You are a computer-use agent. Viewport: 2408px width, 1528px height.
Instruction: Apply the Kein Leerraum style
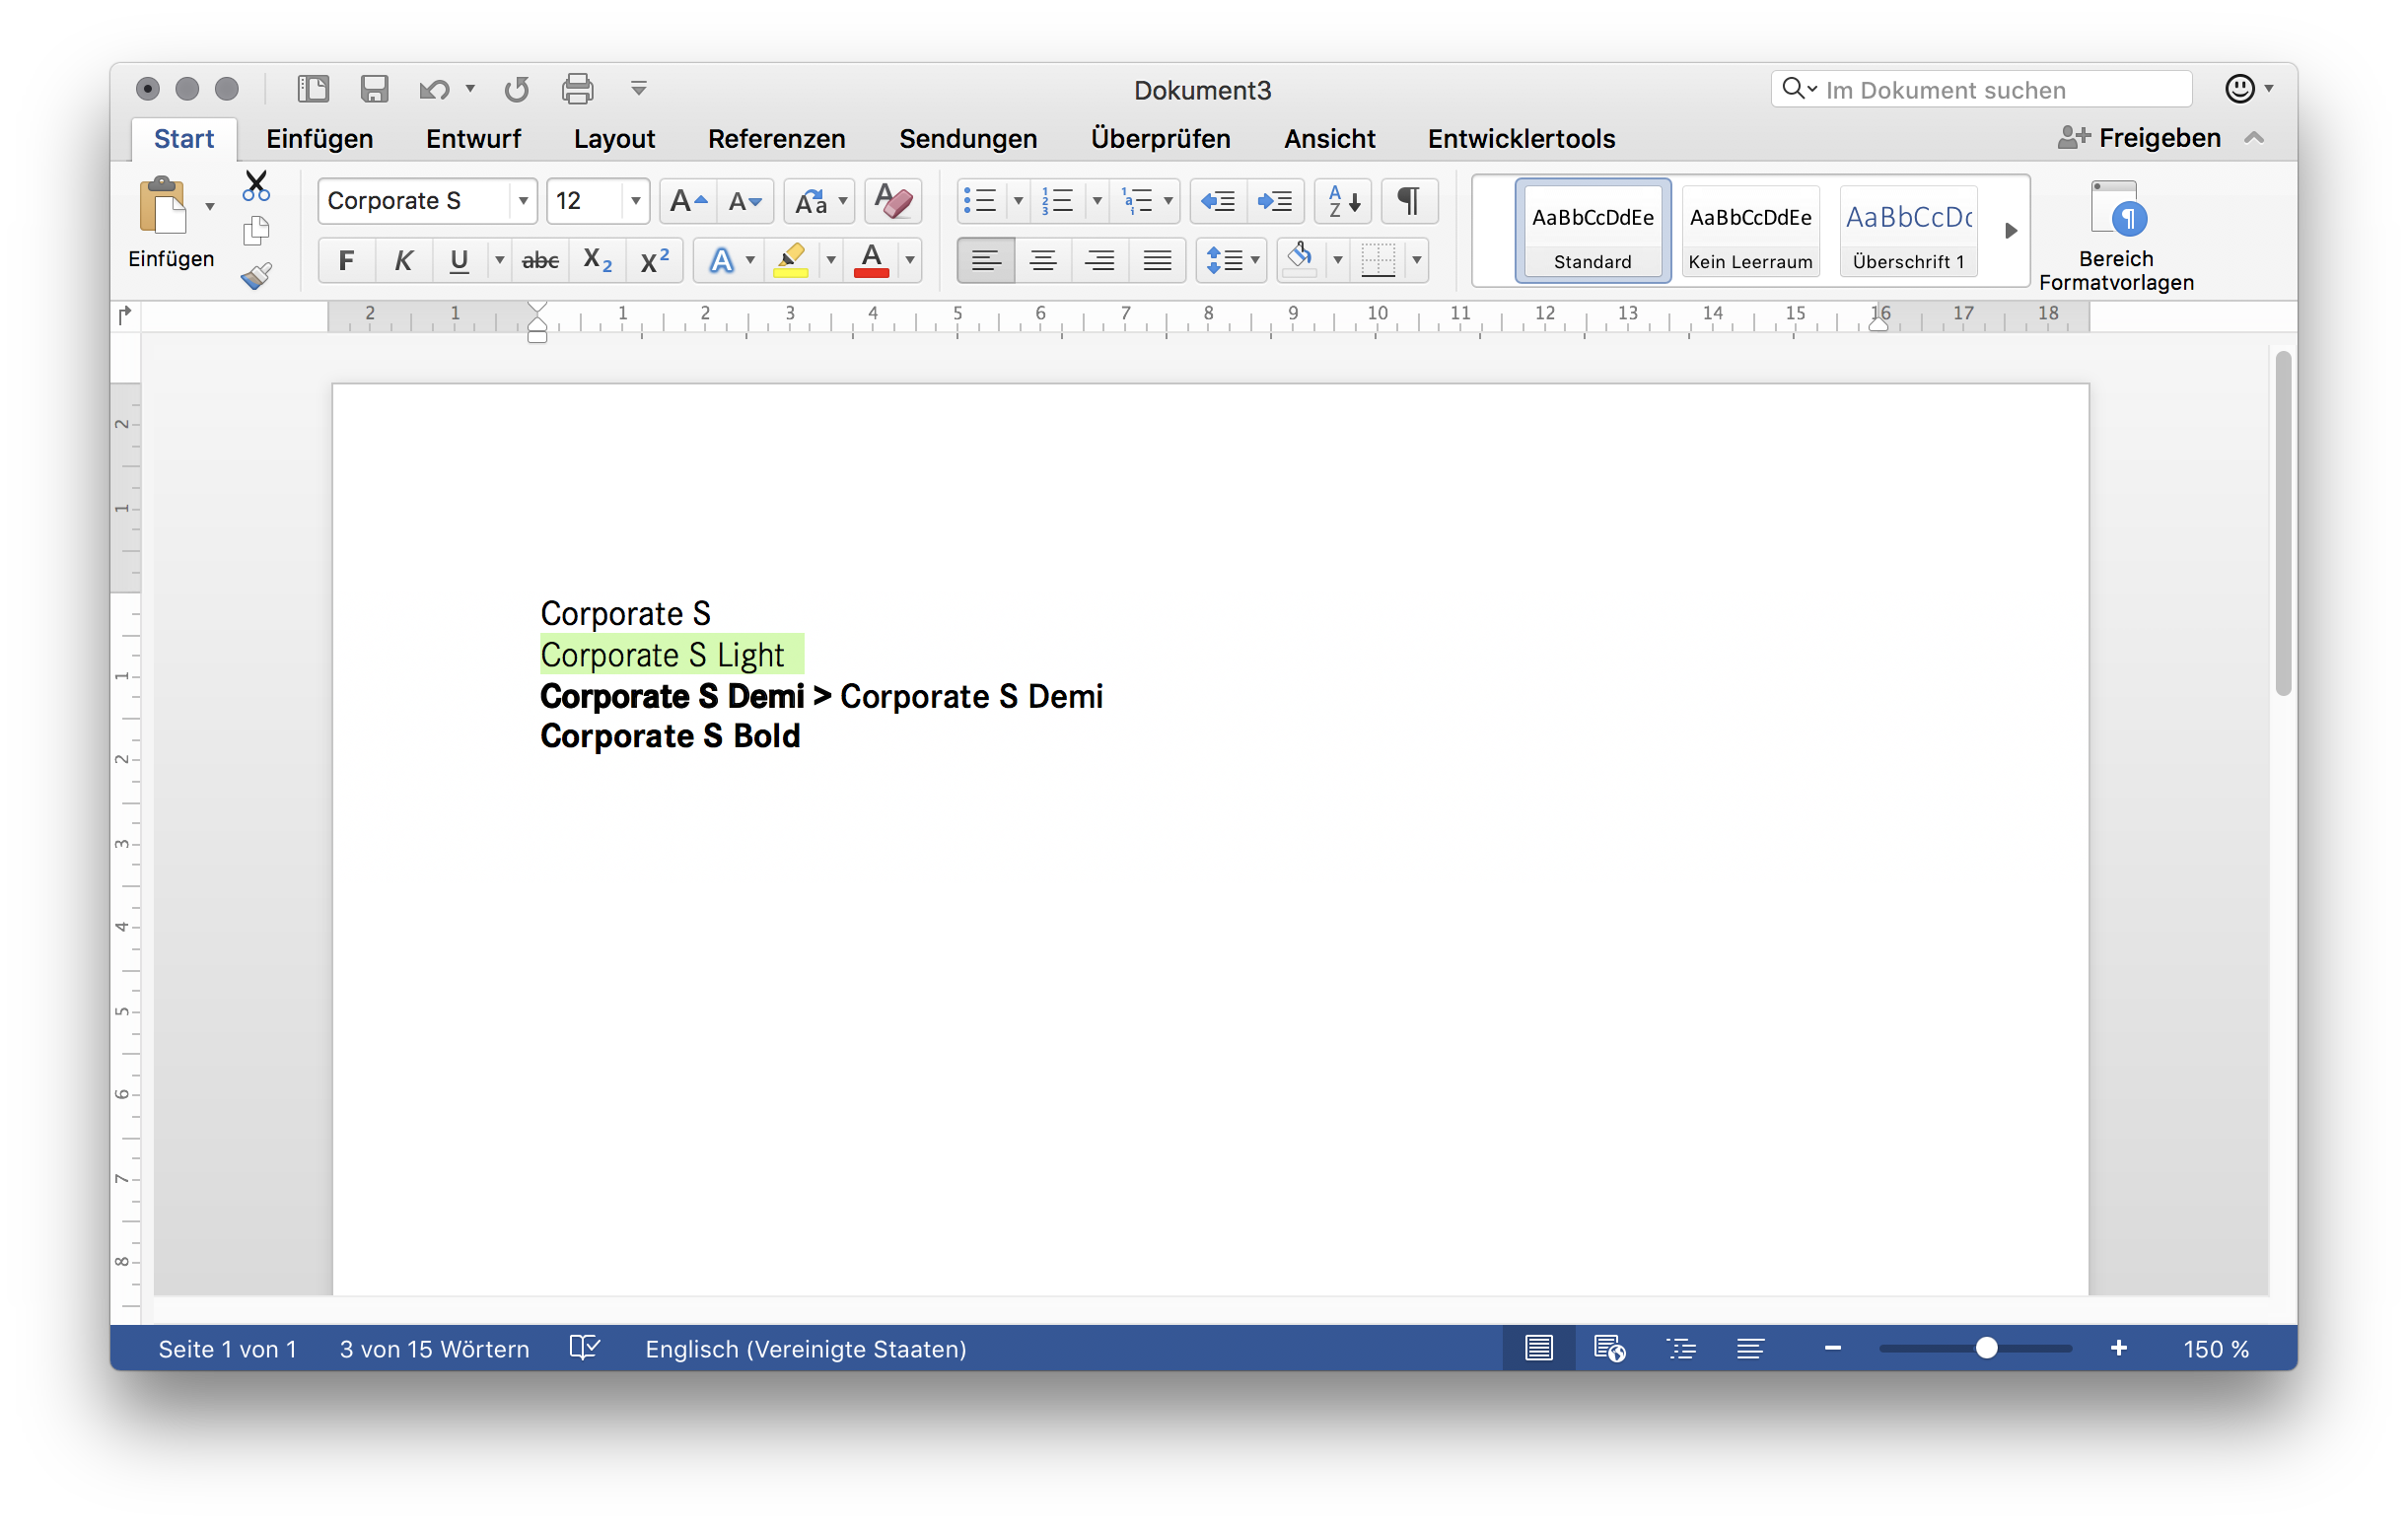tap(1750, 231)
